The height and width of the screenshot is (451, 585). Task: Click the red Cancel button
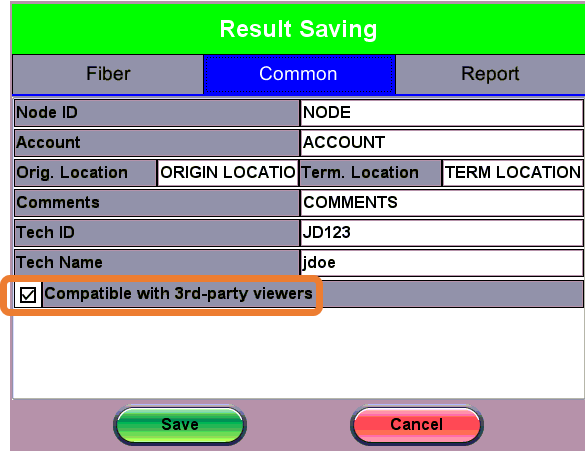click(417, 425)
